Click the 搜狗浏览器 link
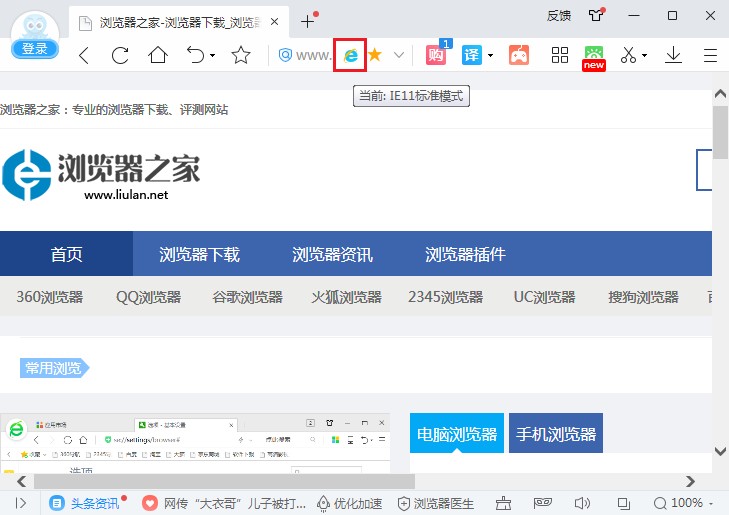 [x=643, y=297]
